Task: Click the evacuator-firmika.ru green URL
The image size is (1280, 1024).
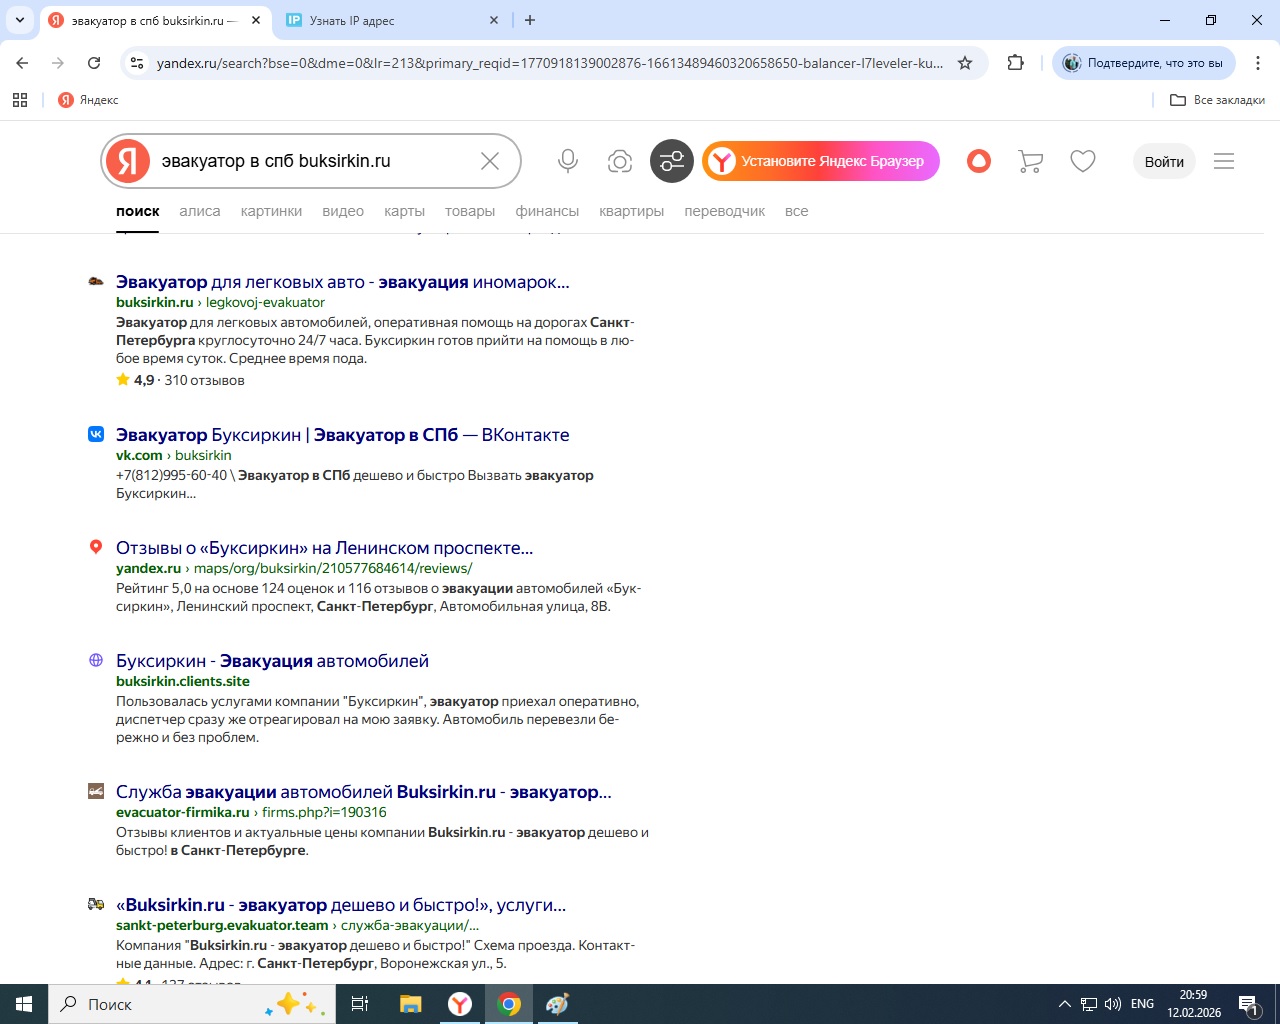Action: pos(183,812)
